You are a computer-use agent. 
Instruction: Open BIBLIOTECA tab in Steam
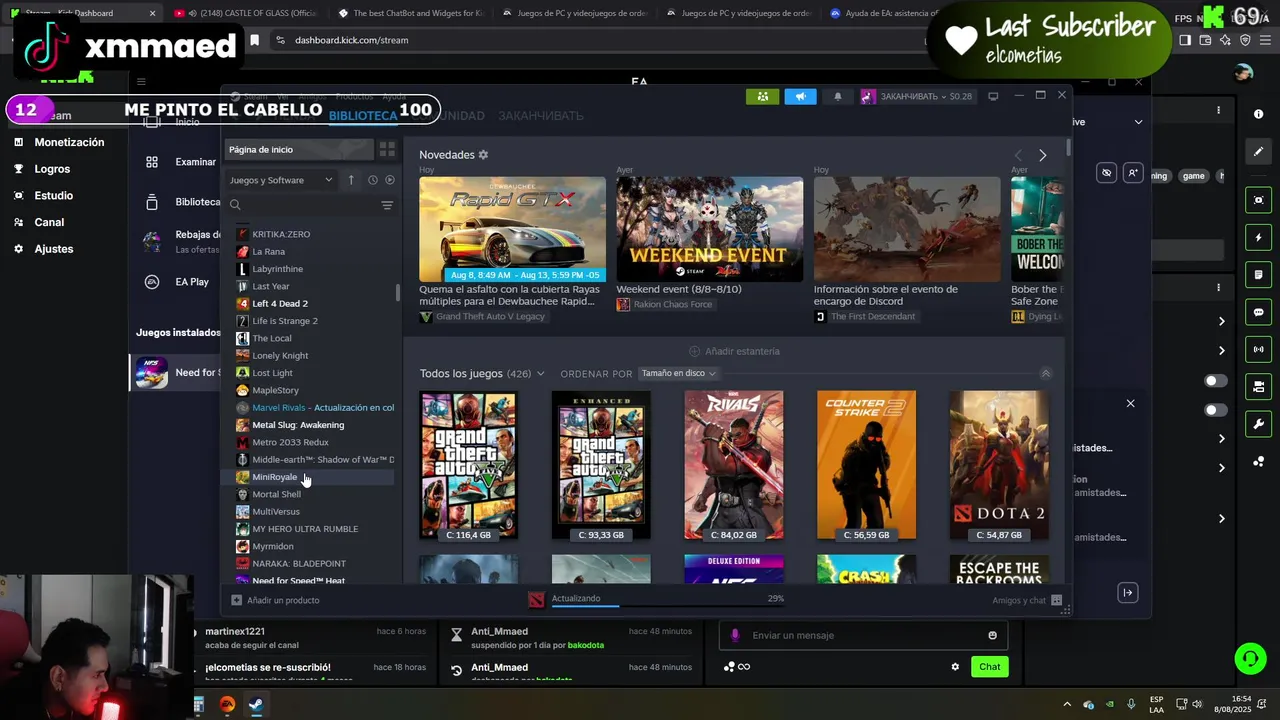click(363, 116)
